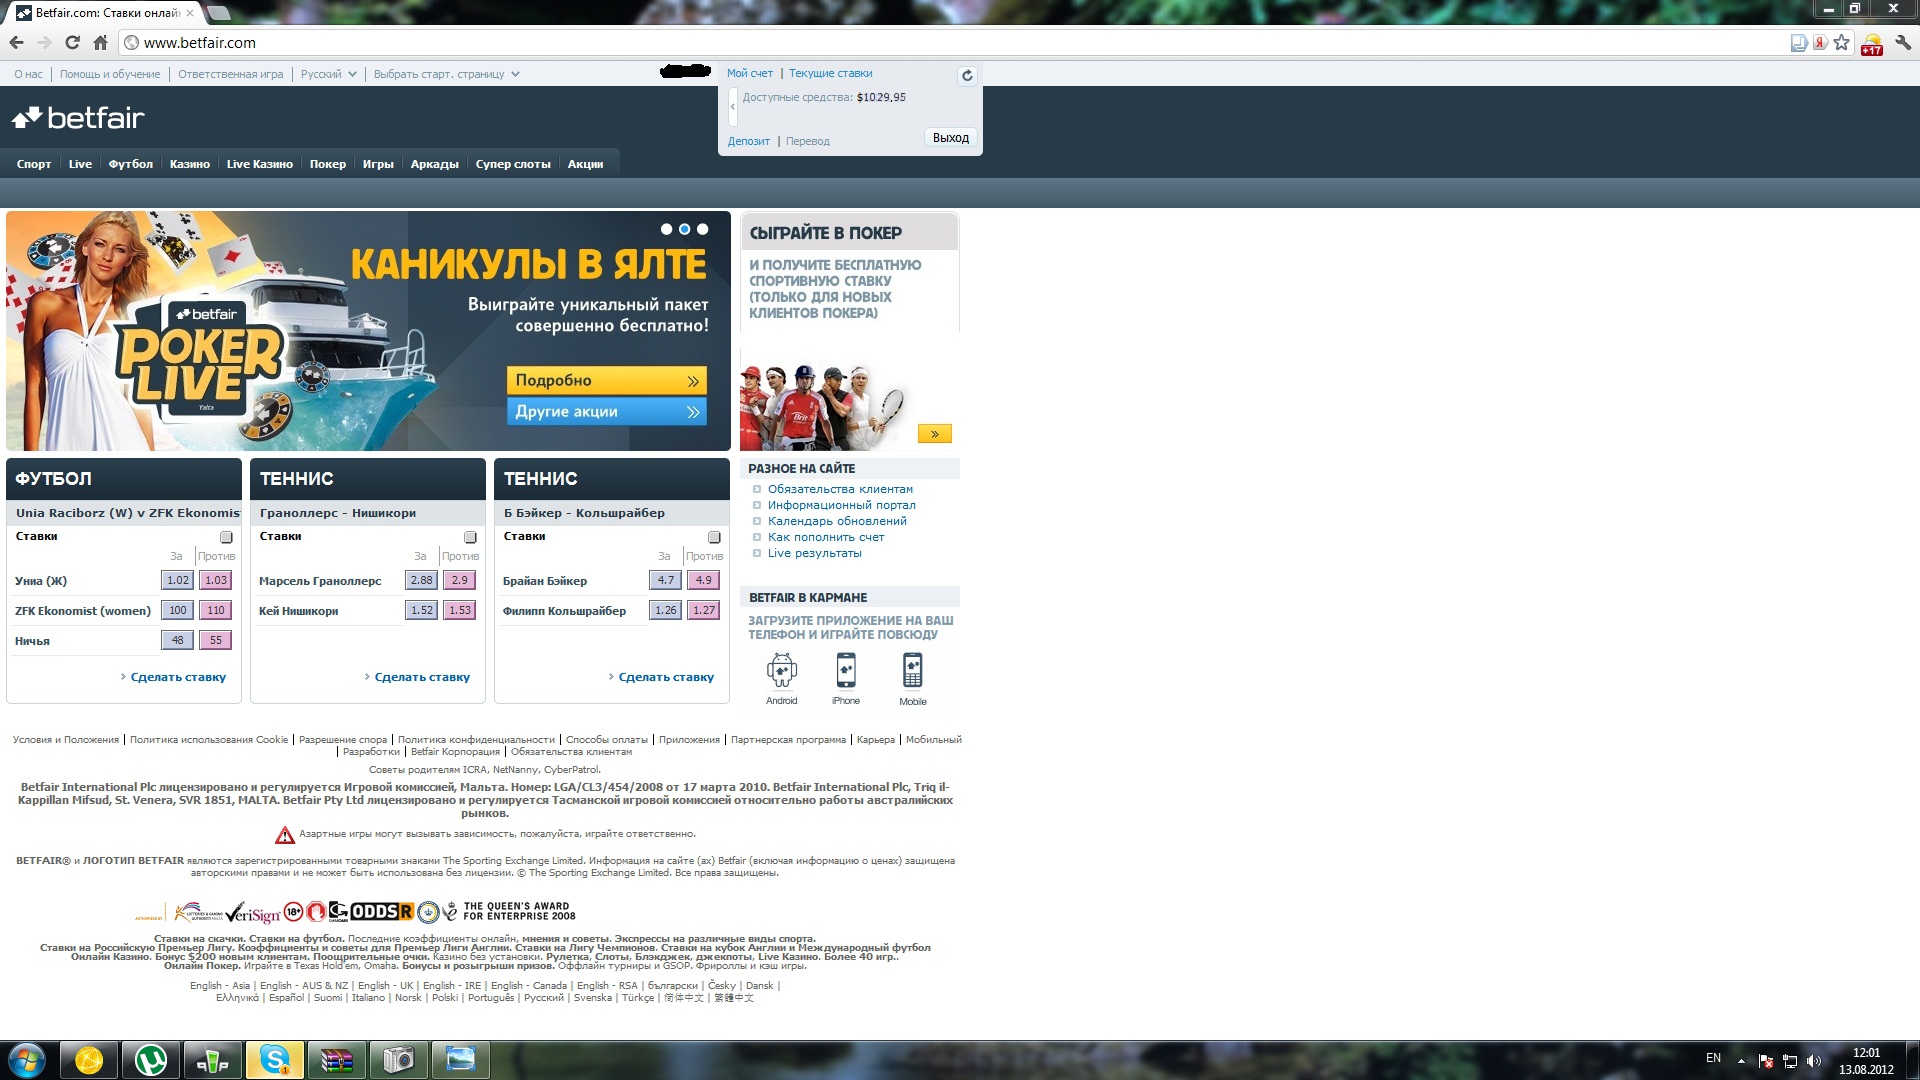Toggle checkbox in Unia Raciborz bets header
The width and height of the screenshot is (1920, 1080).
pos(226,537)
